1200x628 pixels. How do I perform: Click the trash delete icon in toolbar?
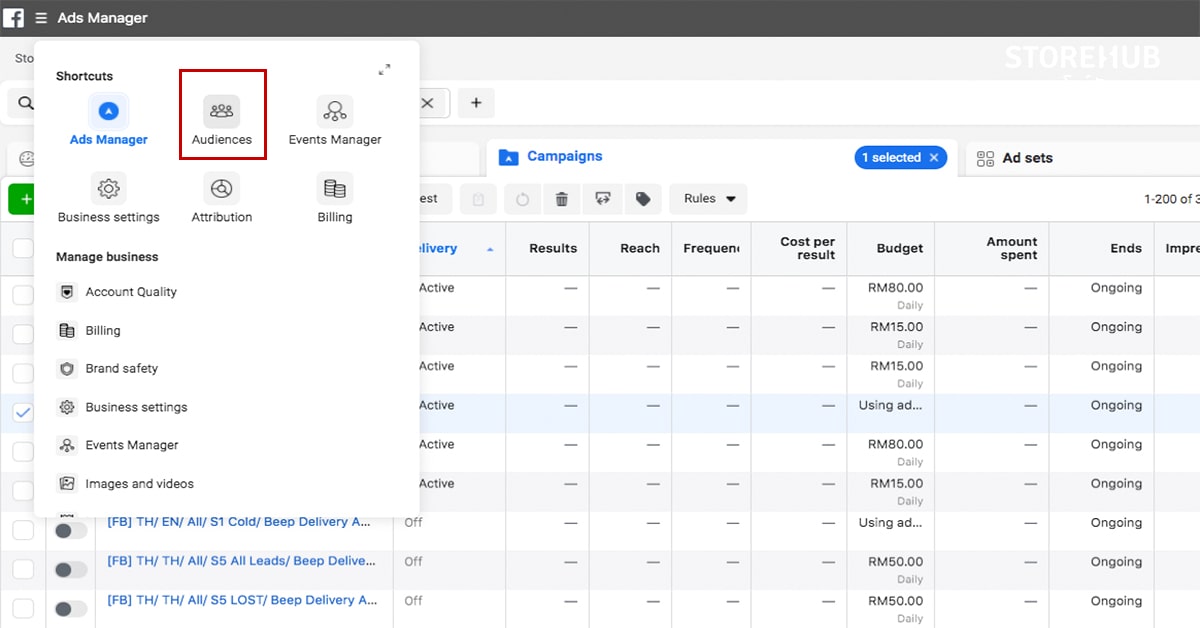tap(562, 199)
